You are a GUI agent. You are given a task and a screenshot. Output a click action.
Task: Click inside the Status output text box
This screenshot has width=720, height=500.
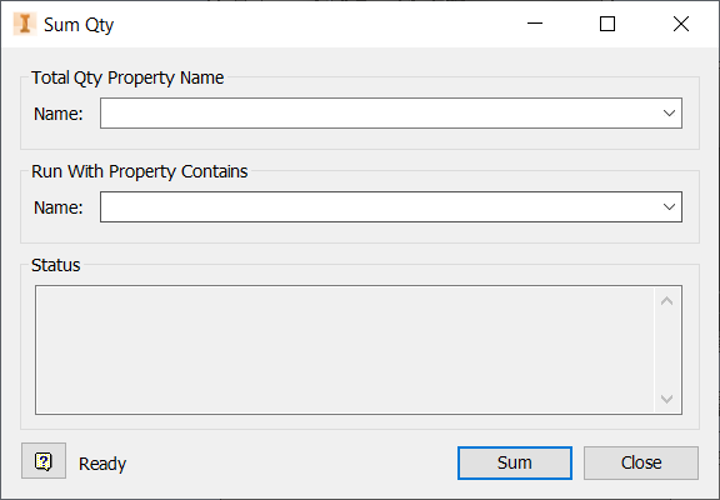pos(345,349)
